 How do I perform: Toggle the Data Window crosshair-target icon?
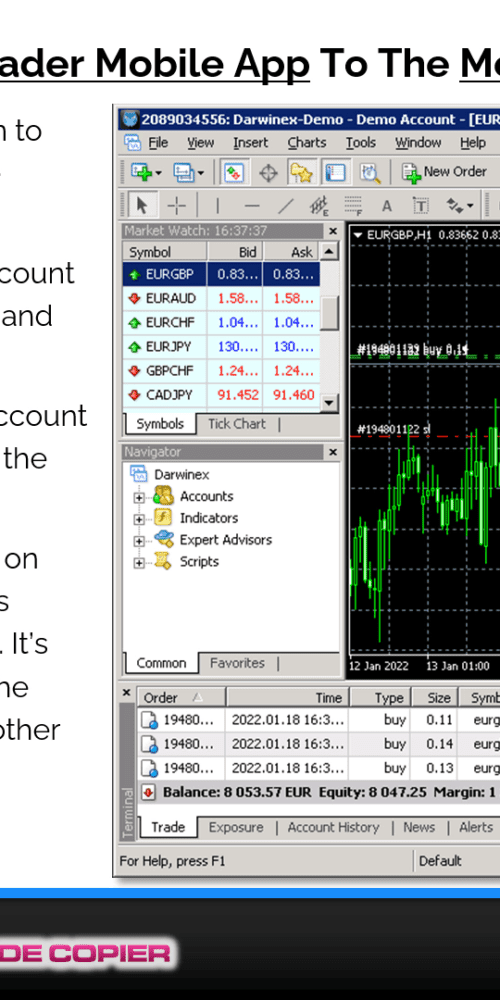[x=268, y=172]
